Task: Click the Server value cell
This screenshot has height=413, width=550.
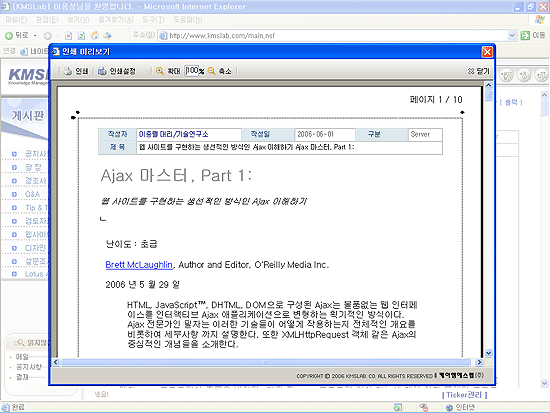Action: pos(425,134)
